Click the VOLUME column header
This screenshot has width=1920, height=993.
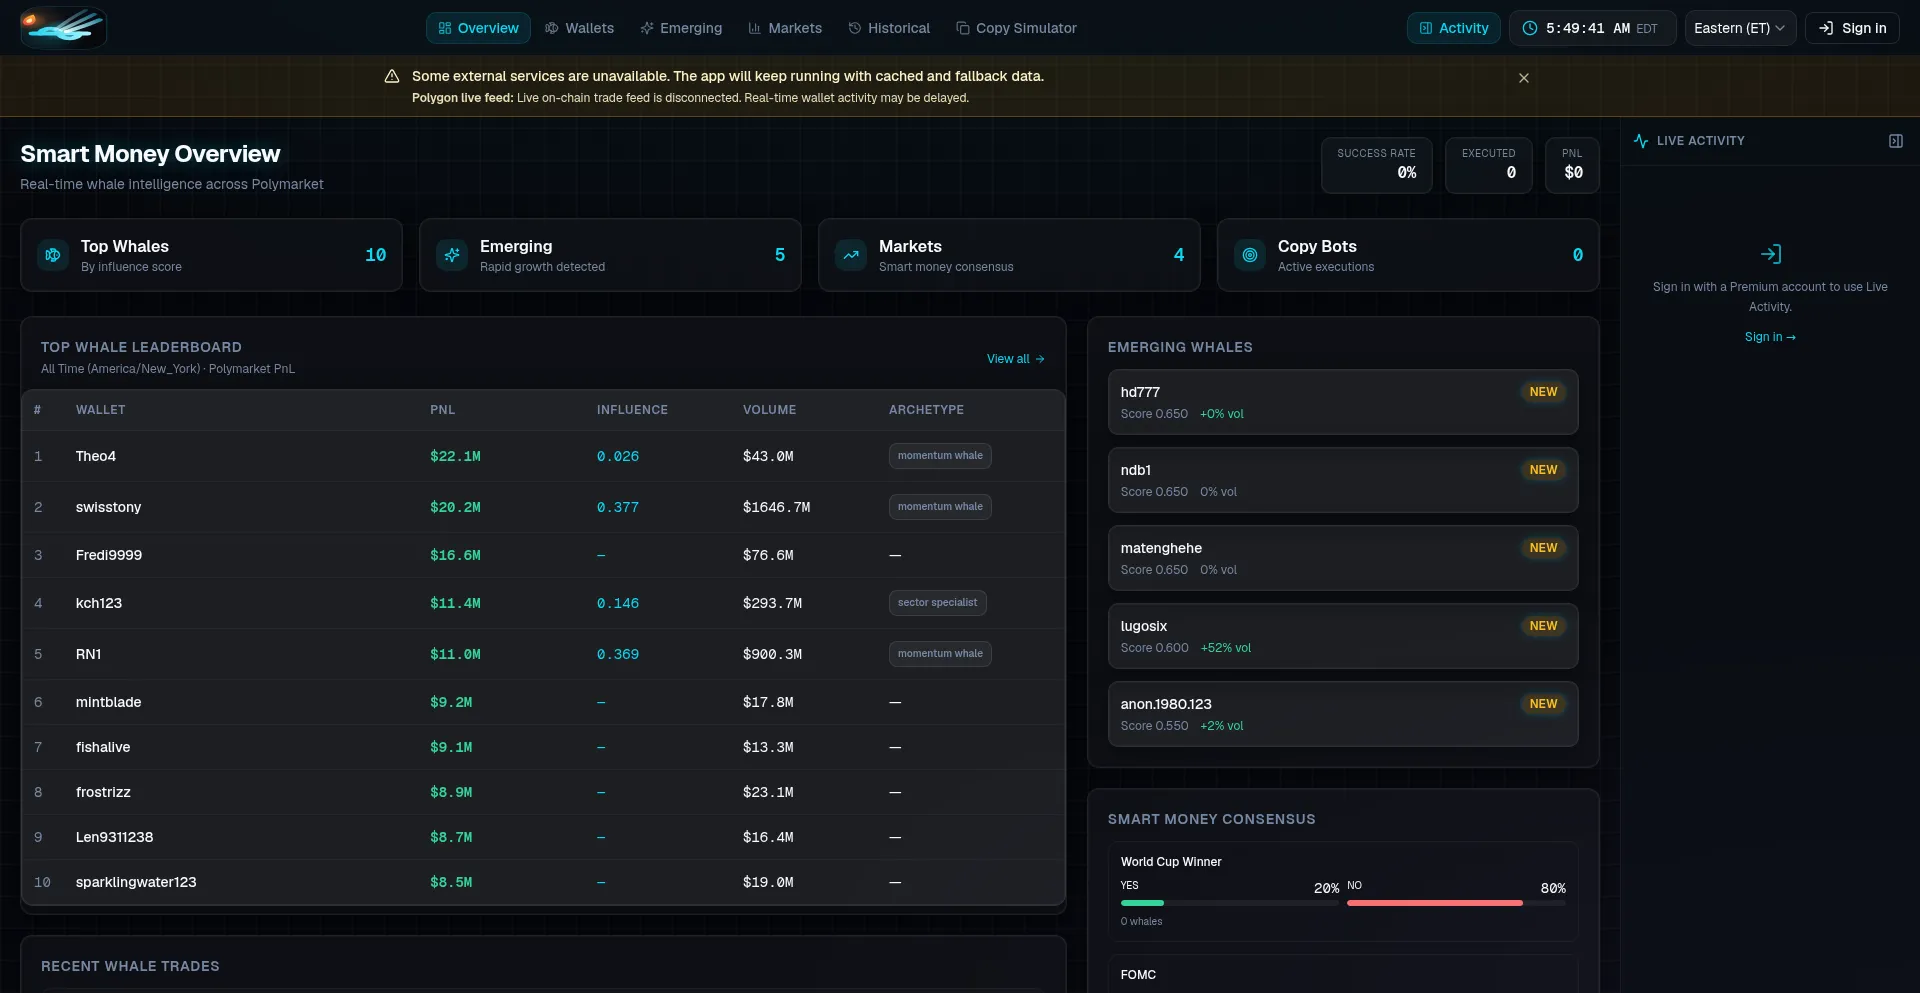coord(769,410)
